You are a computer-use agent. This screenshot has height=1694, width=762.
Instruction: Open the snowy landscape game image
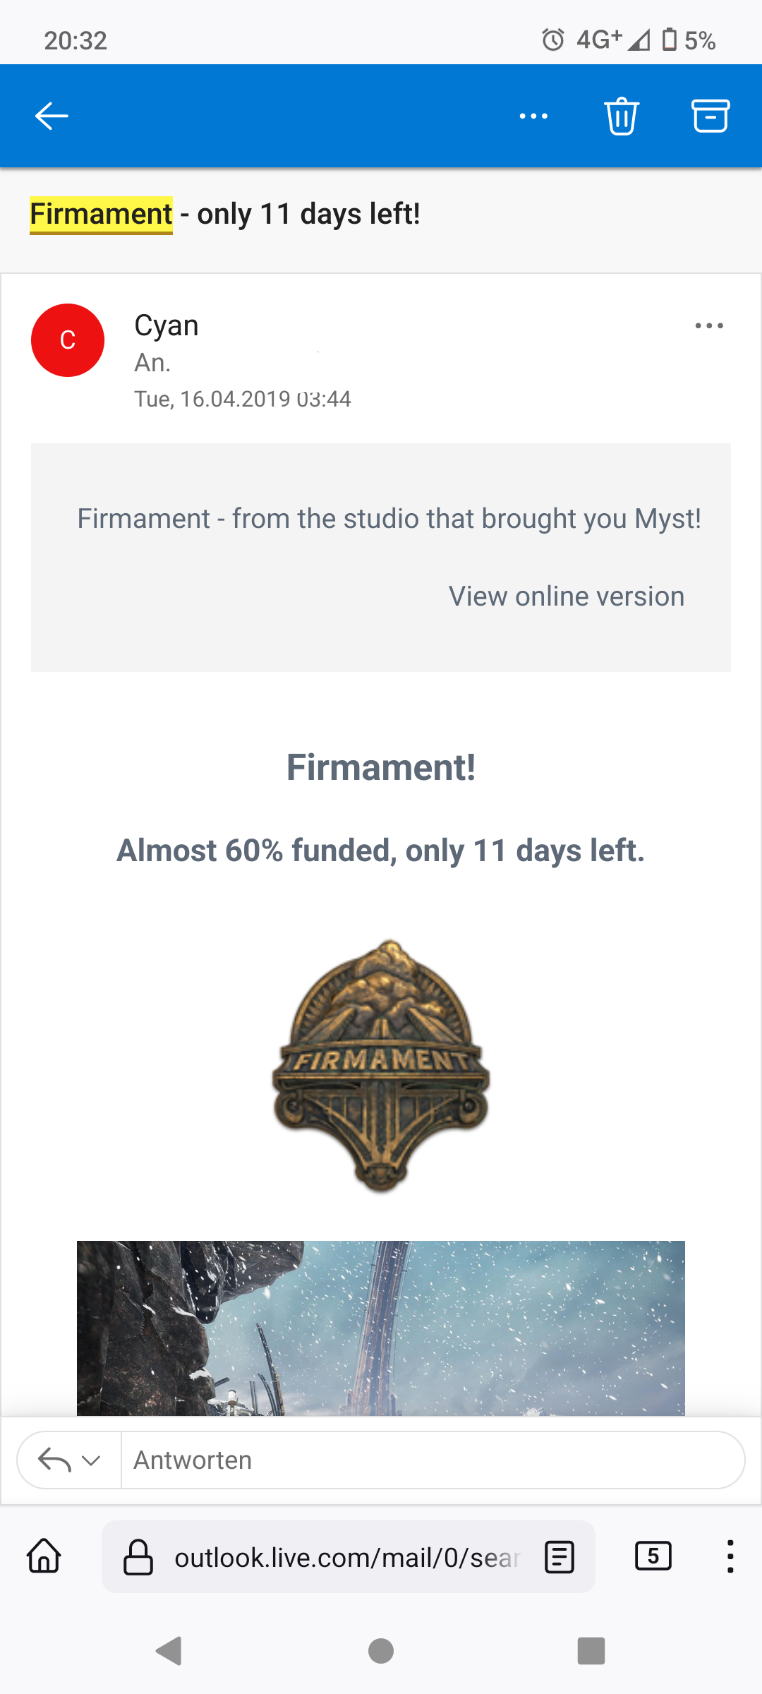click(x=381, y=1328)
